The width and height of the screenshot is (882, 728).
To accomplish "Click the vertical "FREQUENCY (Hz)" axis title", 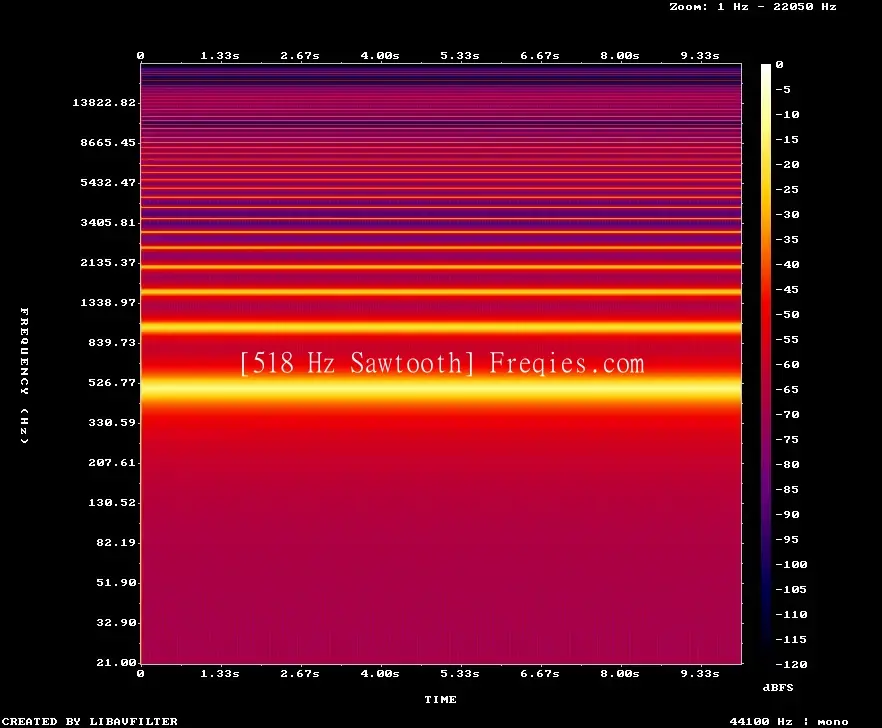I will [x=24, y=375].
